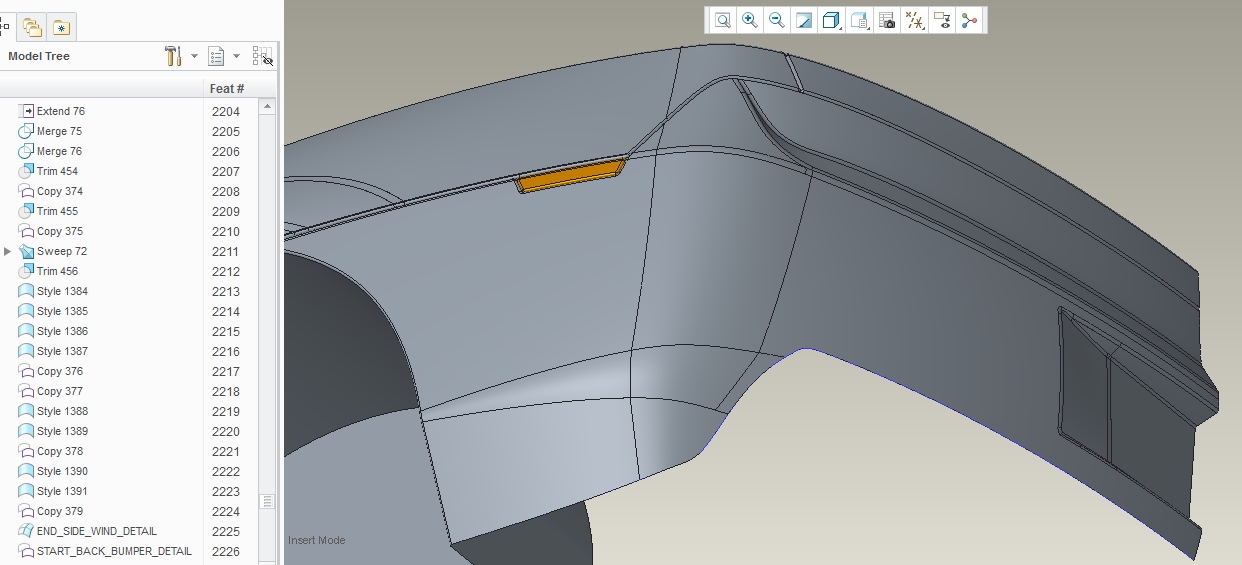1242x565 pixels.
Task: Click feature number 2204 cell
Action: (x=226, y=111)
